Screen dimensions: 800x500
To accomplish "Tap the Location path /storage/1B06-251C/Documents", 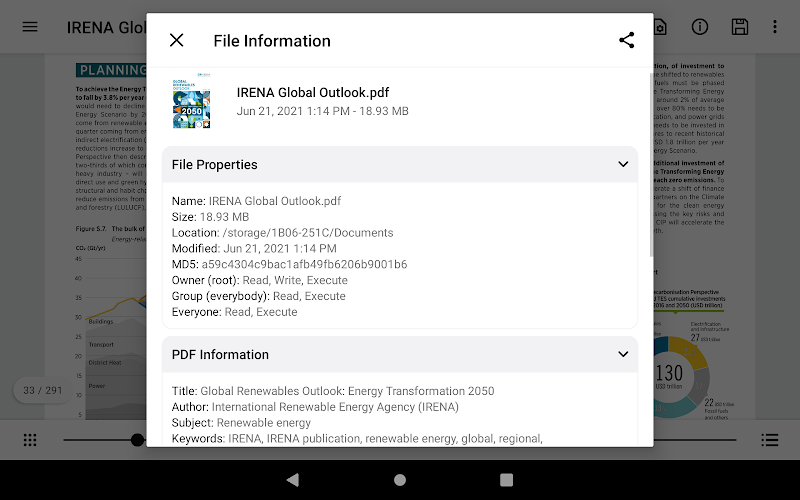I will (x=308, y=233).
